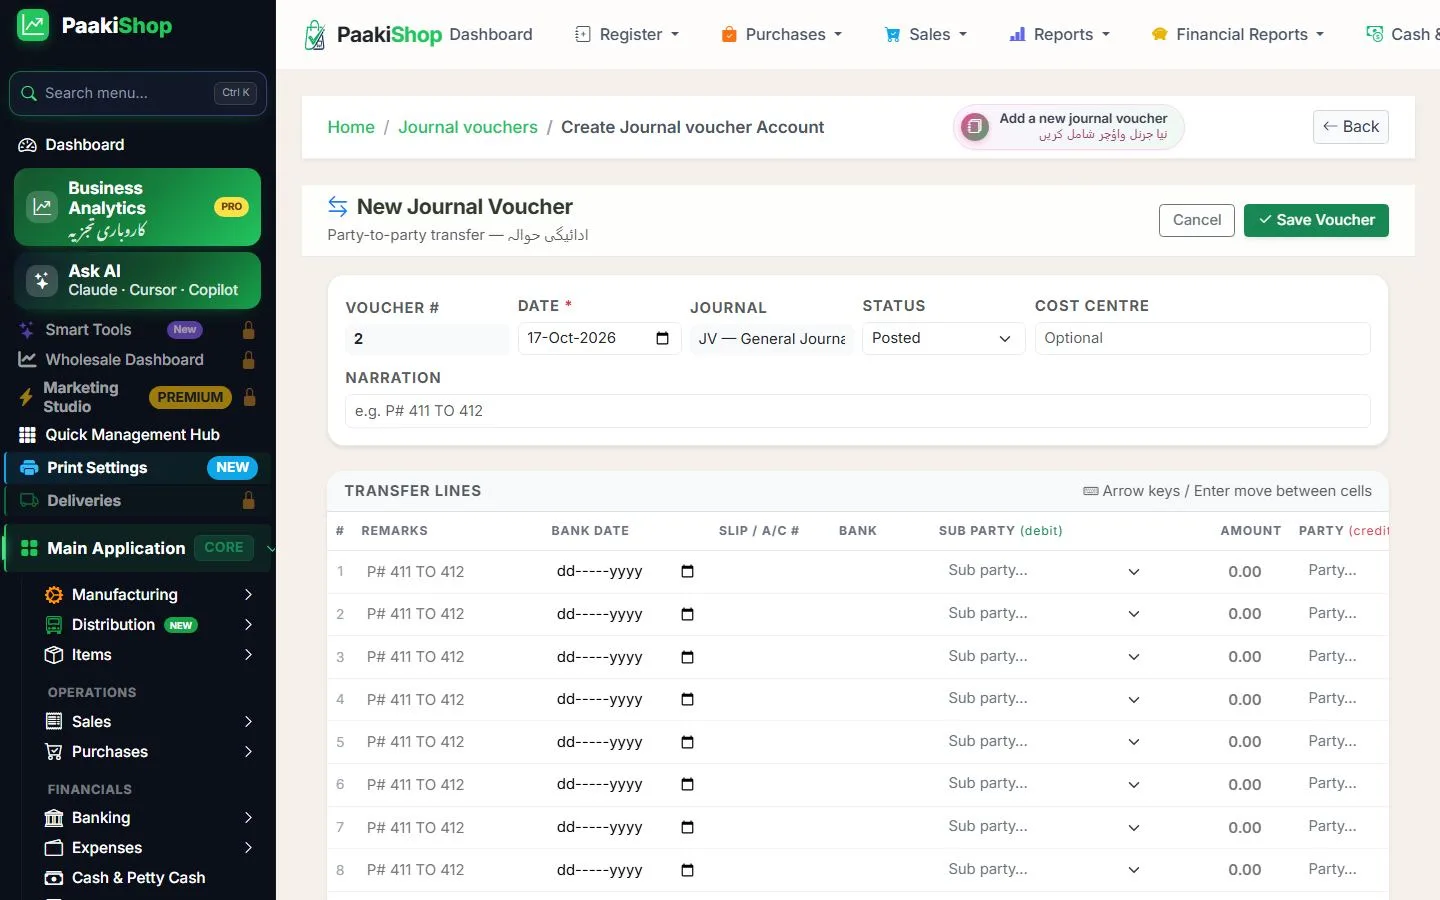The width and height of the screenshot is (1440, 900).
Task: Open the Purchases menu in the top navigation
Action: pyautogui.click(x=781, y=35)
